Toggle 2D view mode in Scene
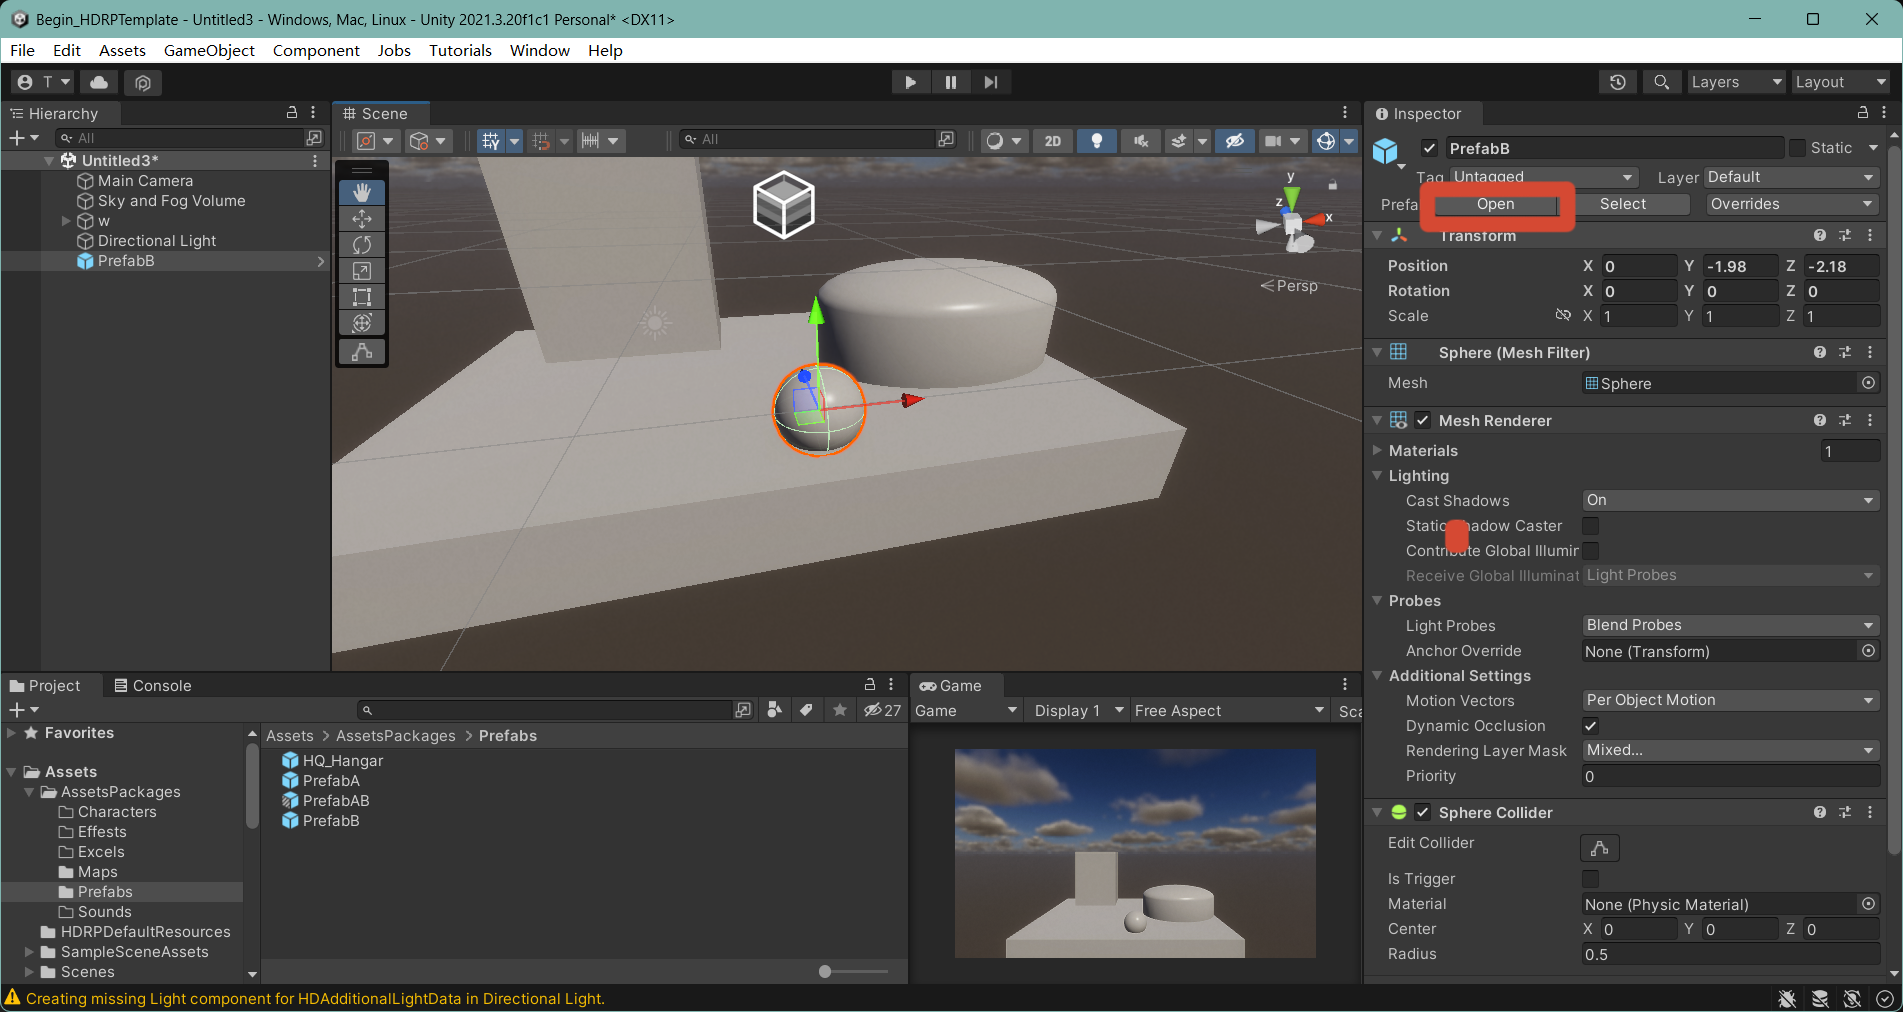Screen dimensions: 1903x1012 pyautogui.click(x=1053, y=141)
